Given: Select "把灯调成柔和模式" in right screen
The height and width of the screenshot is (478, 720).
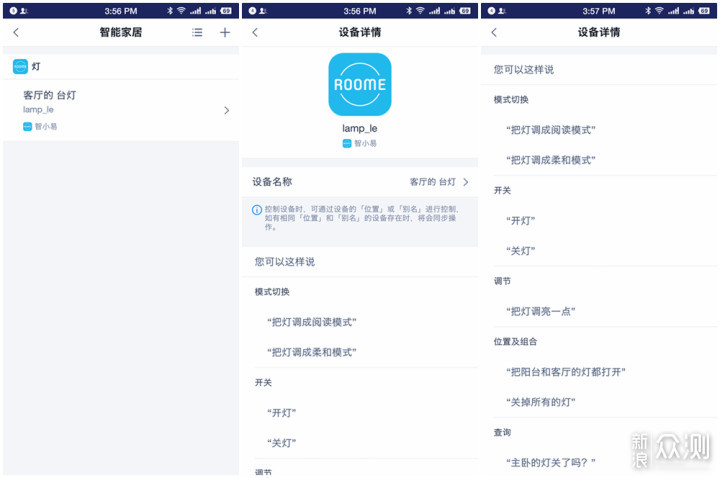Looking at the screenshot, I should click(x=551, y=160).
